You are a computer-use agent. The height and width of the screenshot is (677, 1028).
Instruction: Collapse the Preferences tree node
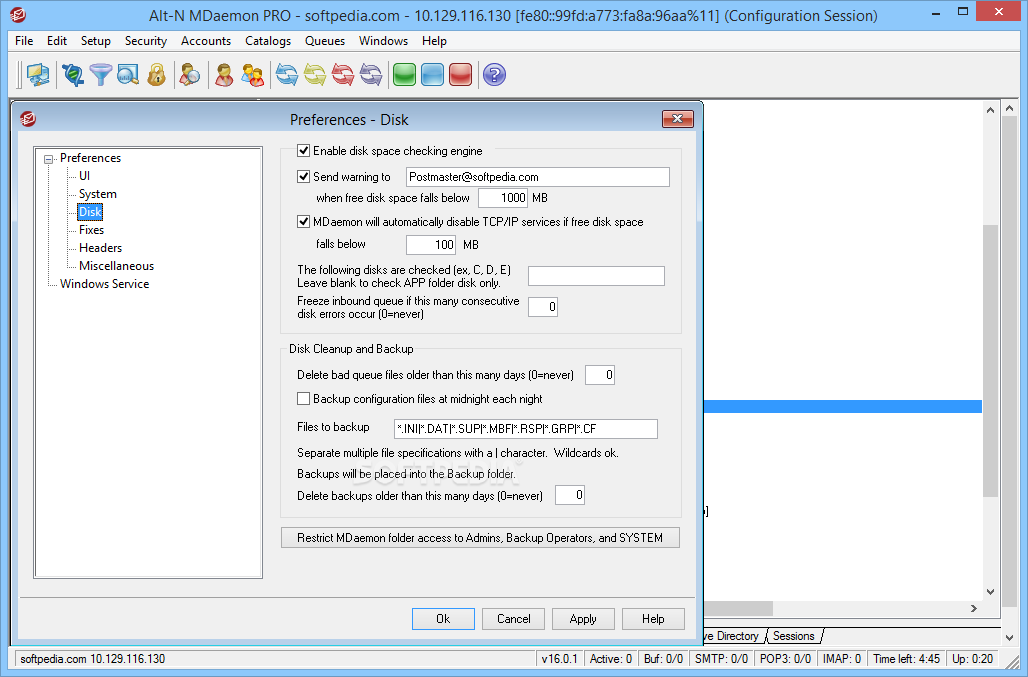click(49, 159)
